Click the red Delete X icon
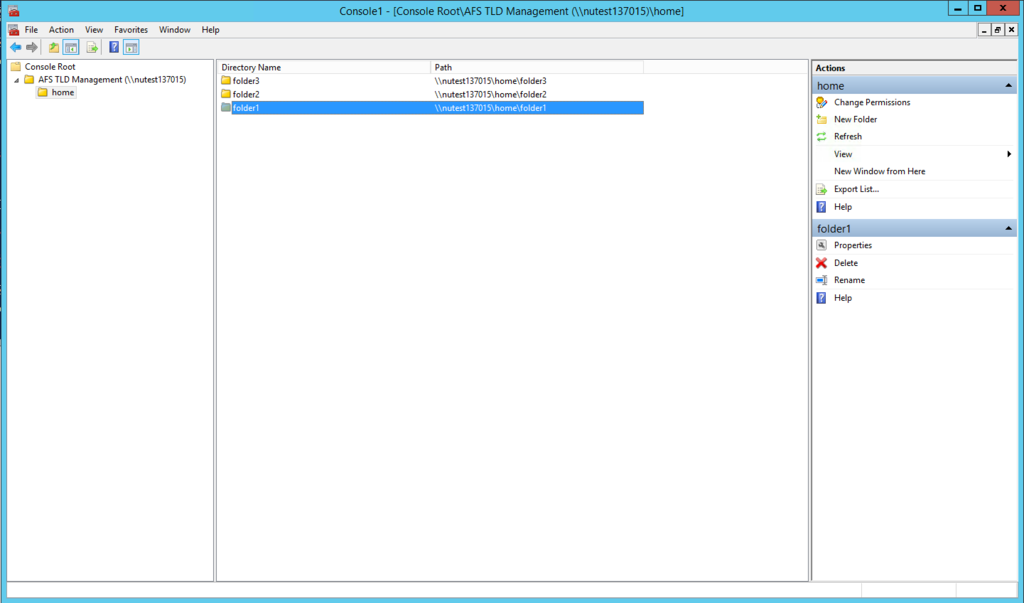The image size is (1024, 603). [822, 263]
